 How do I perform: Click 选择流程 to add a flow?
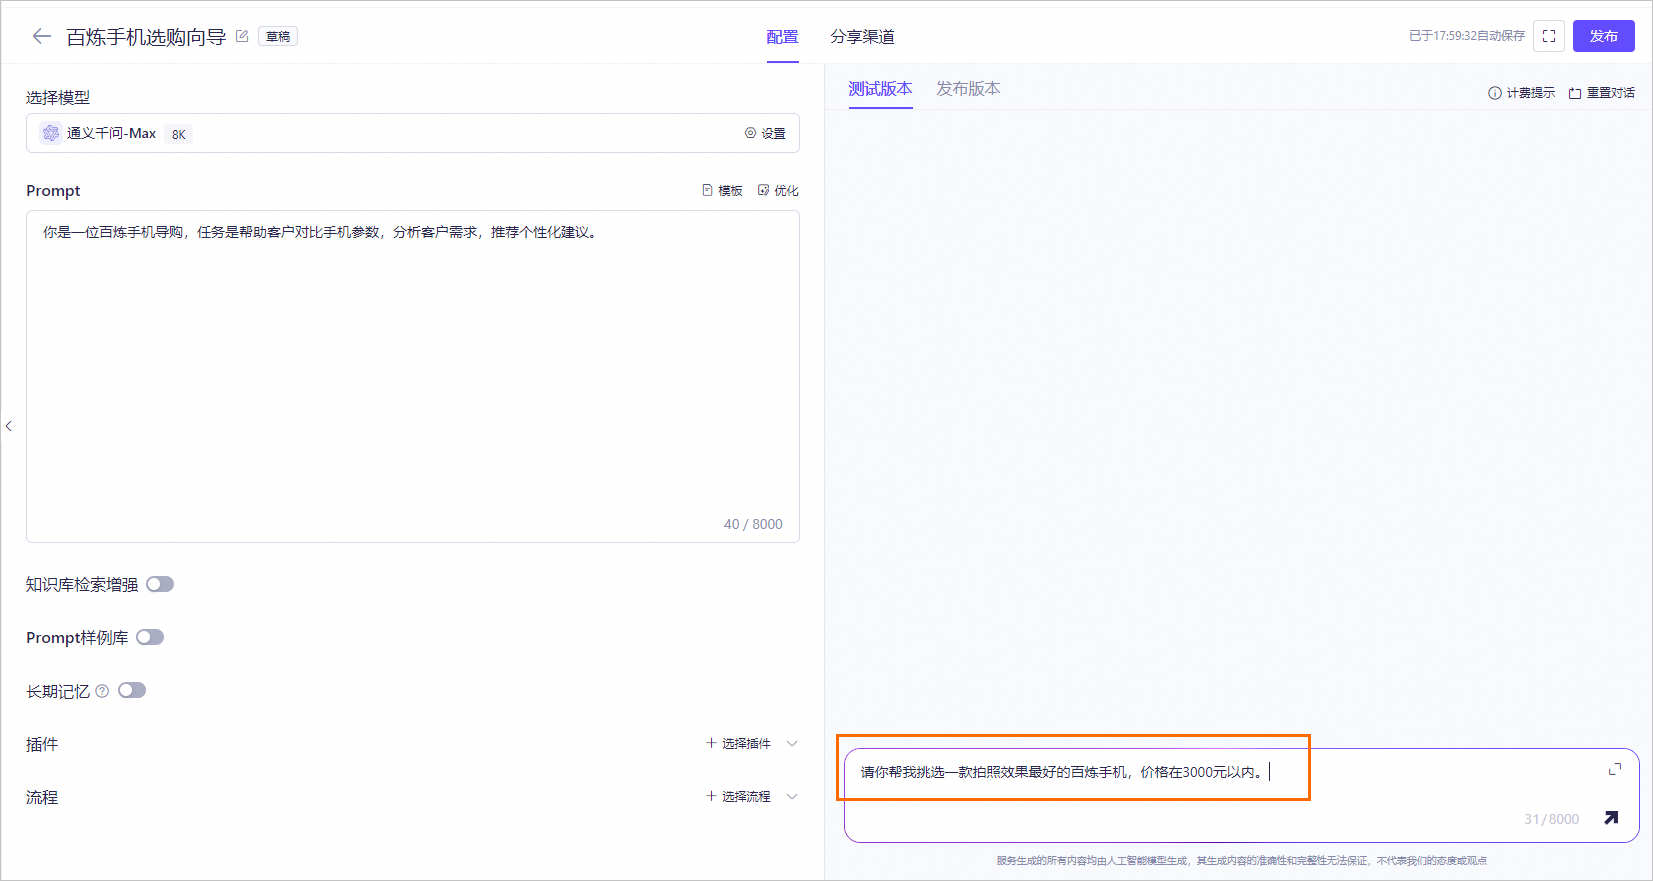738,796
